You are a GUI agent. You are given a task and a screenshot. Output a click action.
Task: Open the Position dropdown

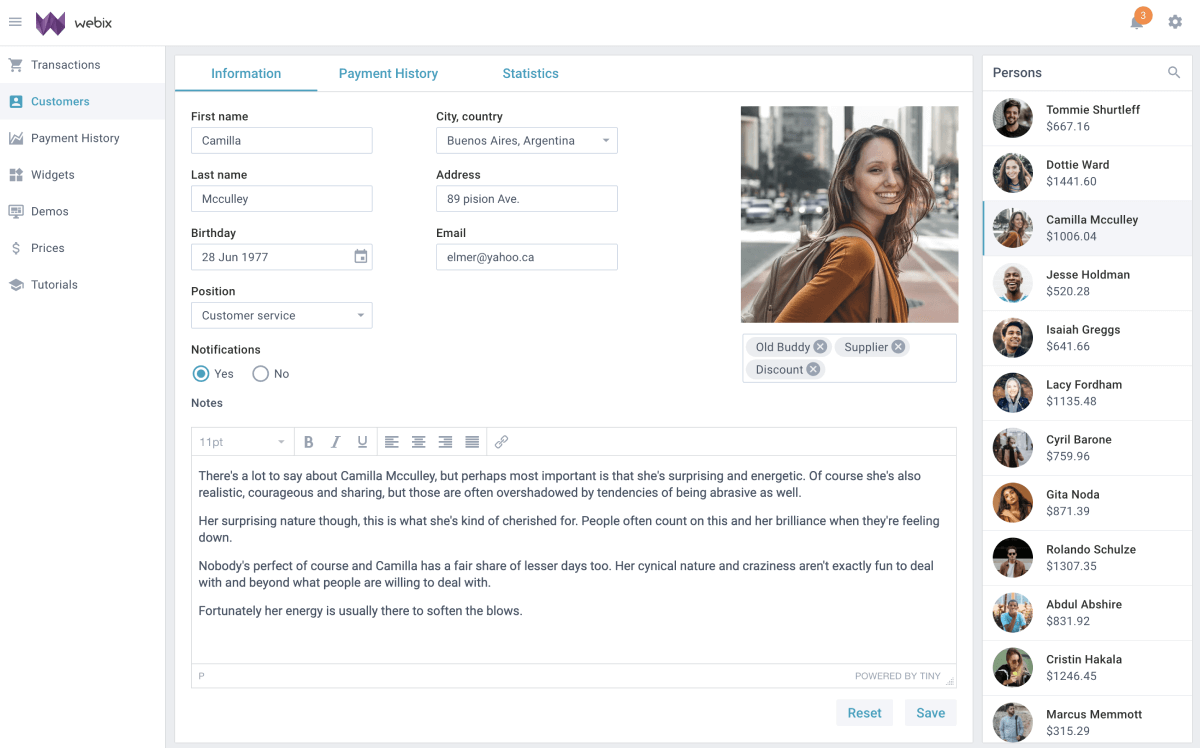point(360,316)
